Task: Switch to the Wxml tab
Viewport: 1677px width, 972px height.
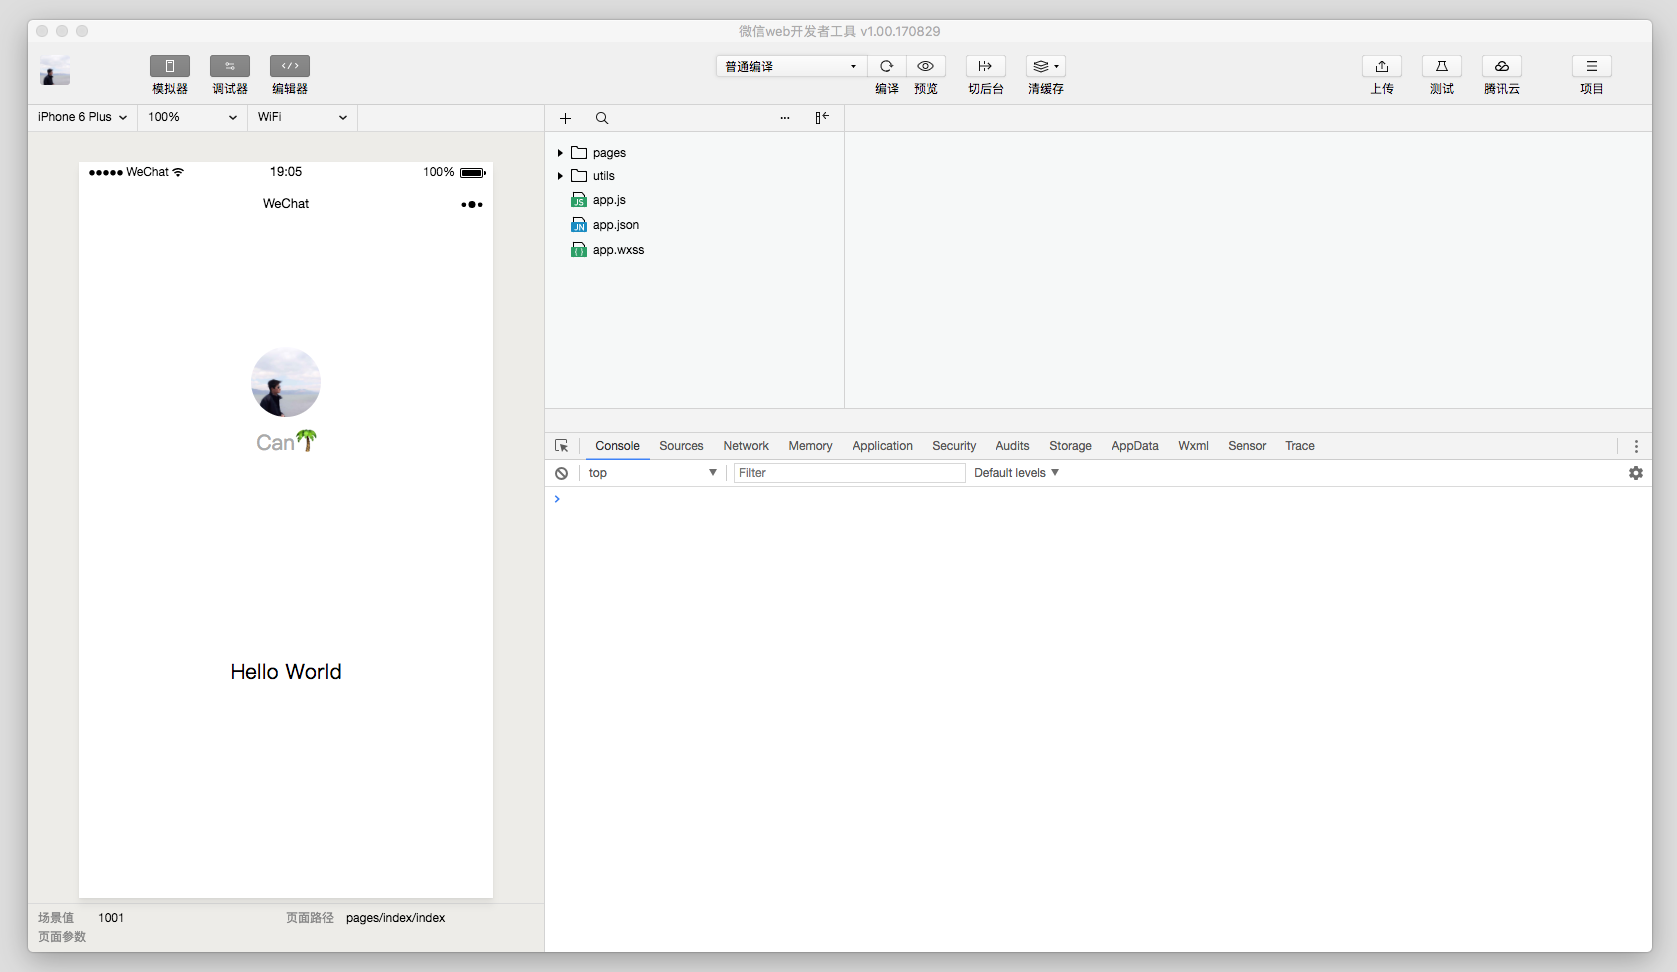Action: (x=1193, y=446)
